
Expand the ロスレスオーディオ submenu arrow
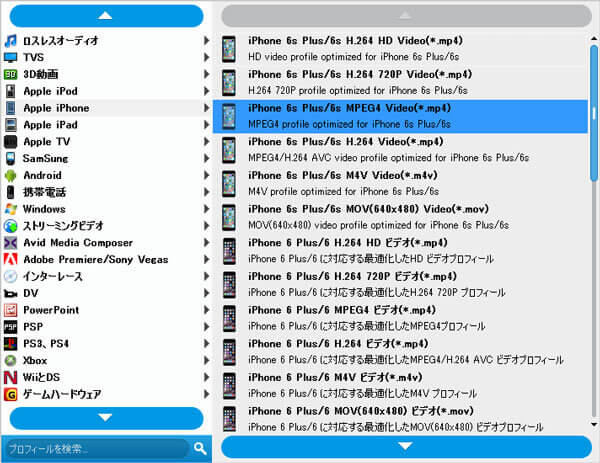pyautogui.click(x=206, y=41)
